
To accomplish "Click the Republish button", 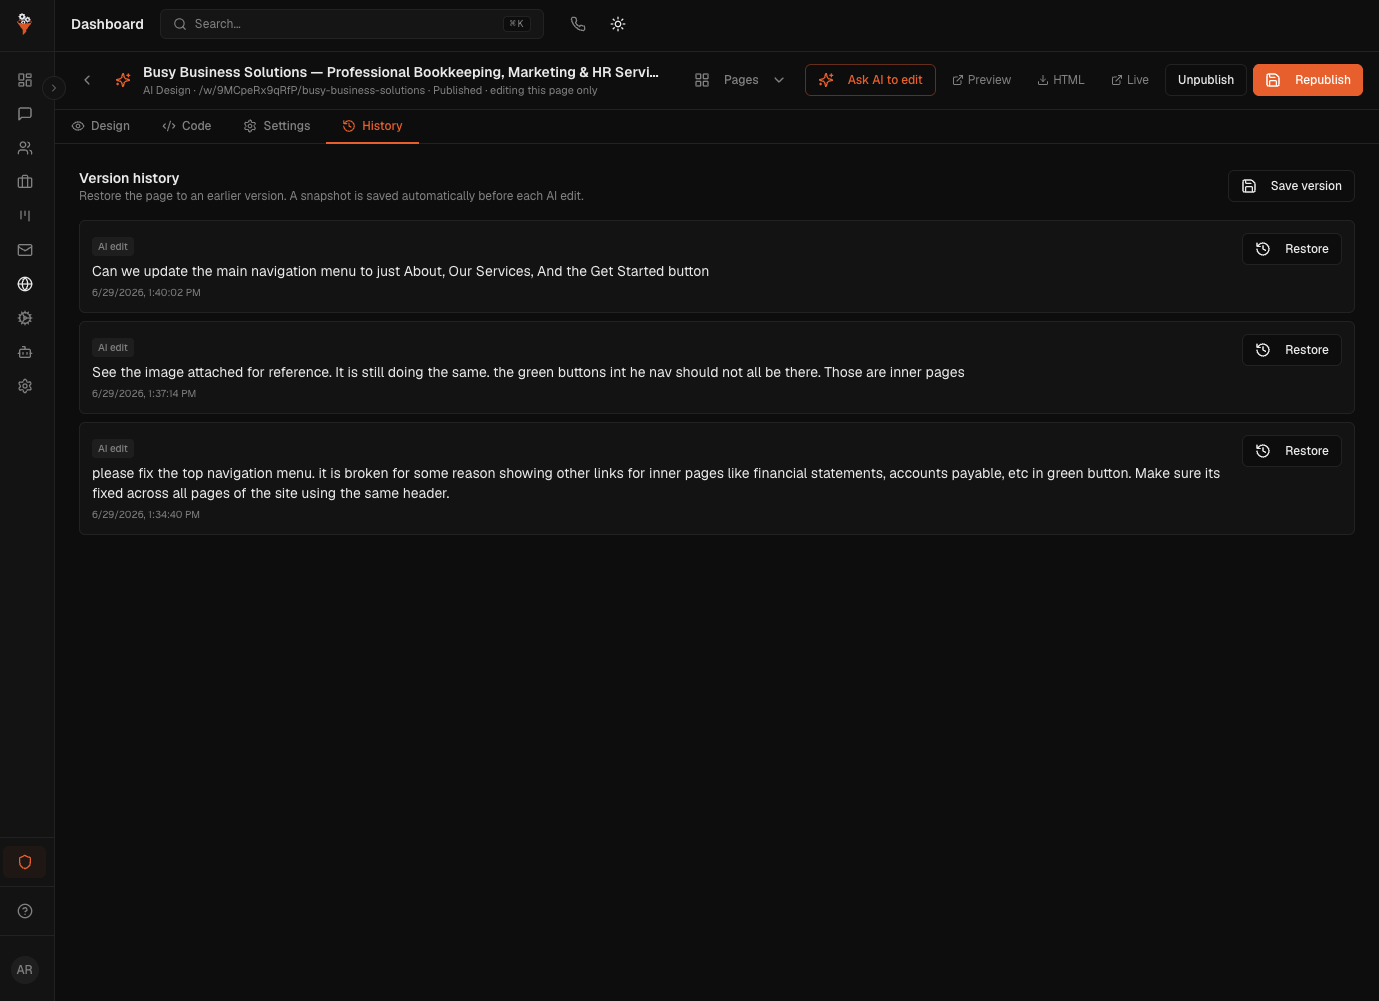I will coord(1308,80).
